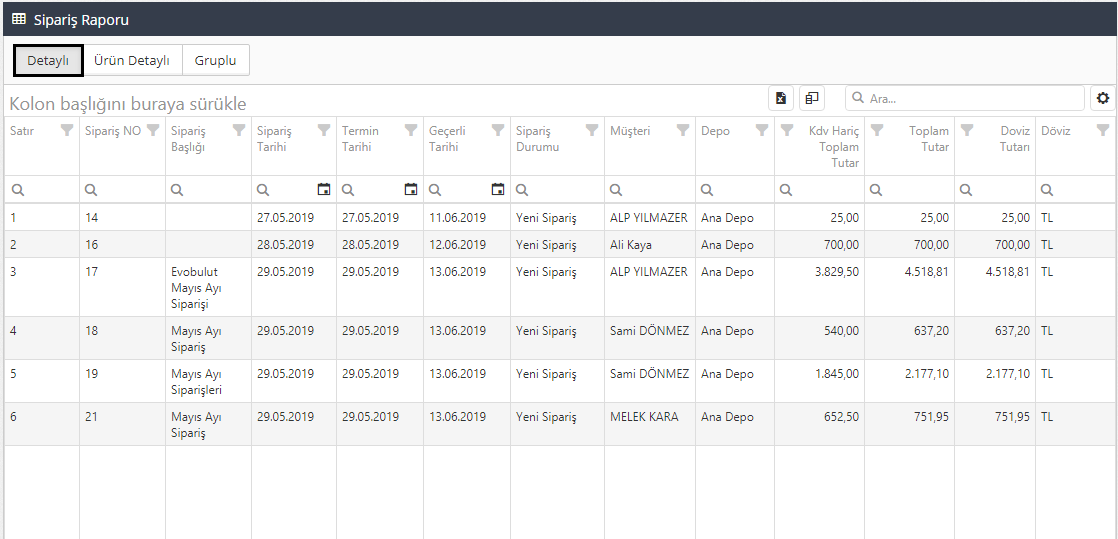The image size is (1118, 539).
Task: Click the Ara search field
Action: point(970,98)
